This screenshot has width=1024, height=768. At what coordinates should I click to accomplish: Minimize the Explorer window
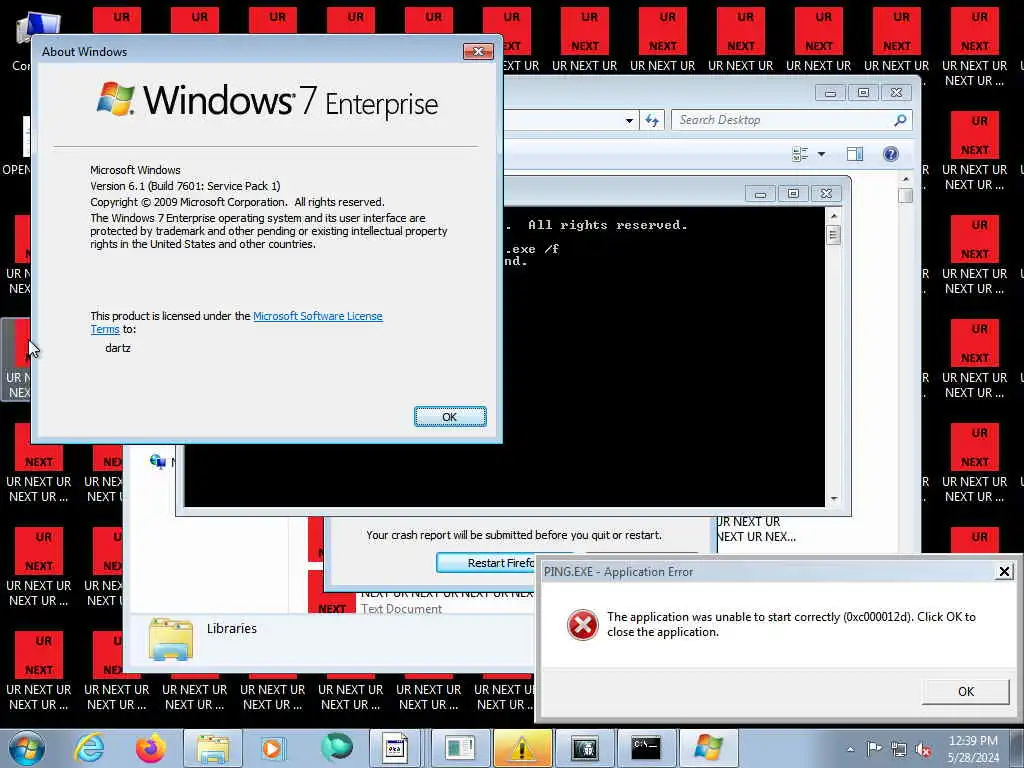(x=830, y=93)
